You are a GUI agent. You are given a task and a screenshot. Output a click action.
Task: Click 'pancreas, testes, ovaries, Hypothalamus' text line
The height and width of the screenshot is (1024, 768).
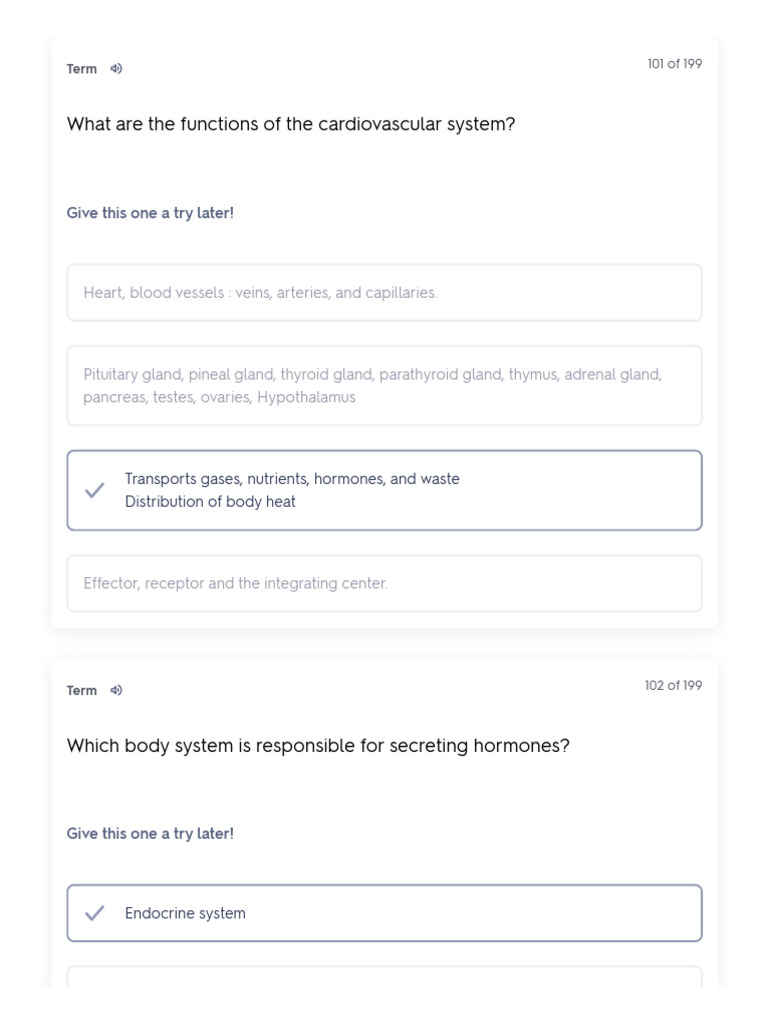coord(219,397)
